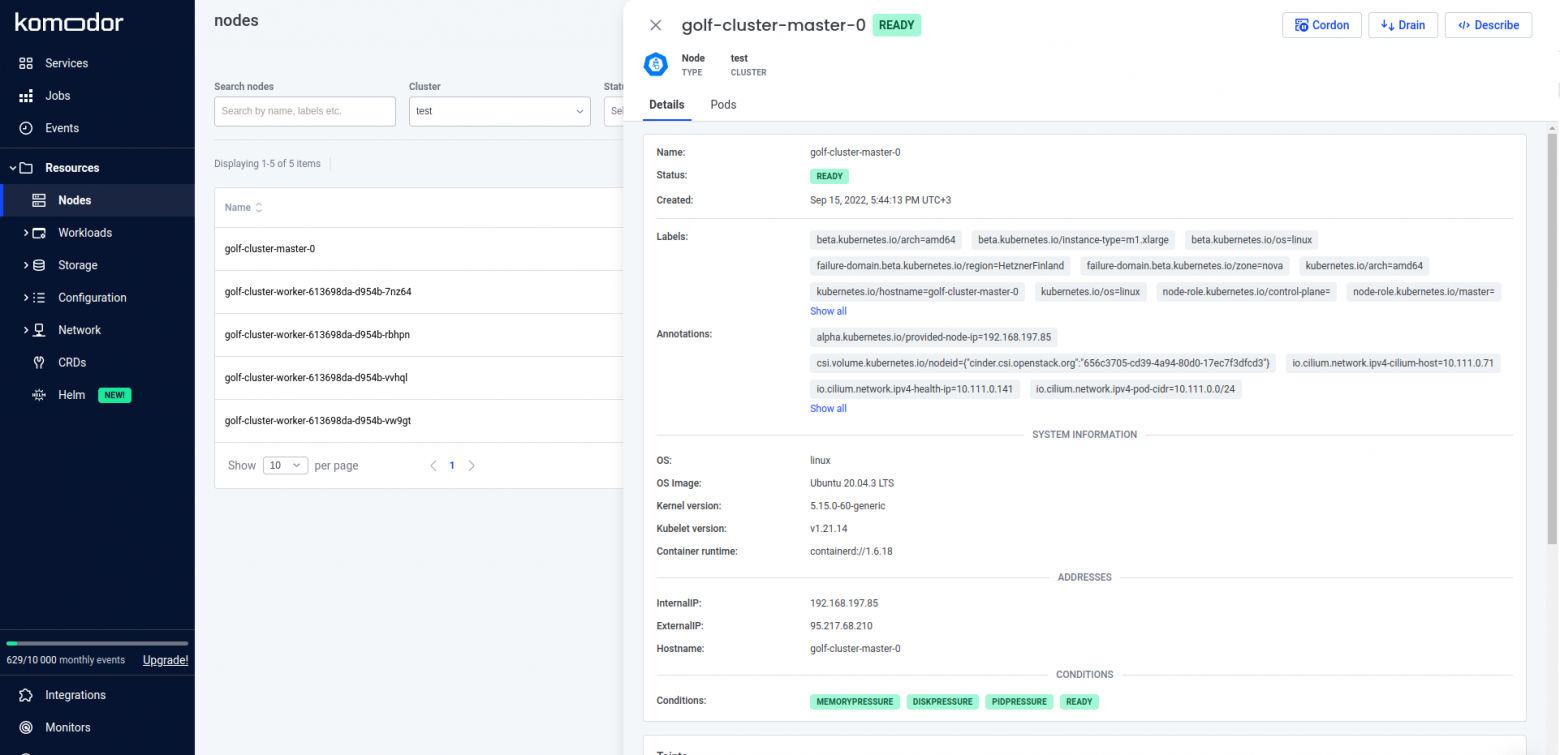Click the Events clock icon
This screenshot has height=755, width=1560.
[x=26, y=128]
